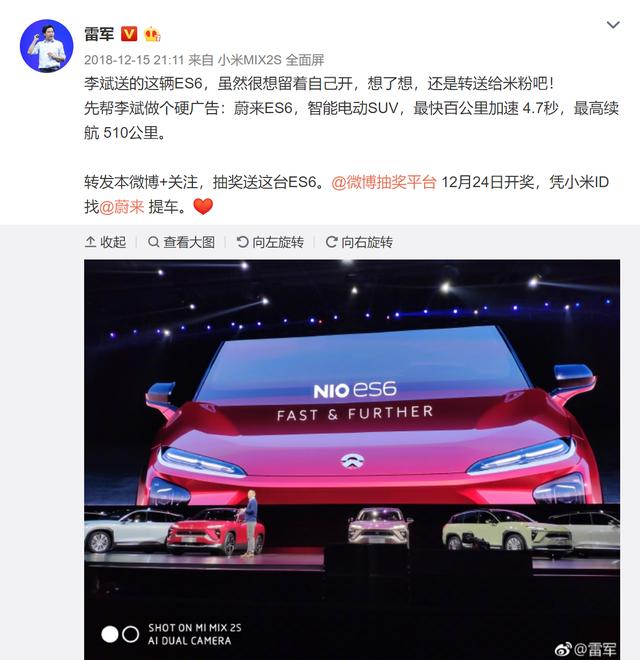
Task: Rotate image right with 向右旋转
Action: point(359,242)
